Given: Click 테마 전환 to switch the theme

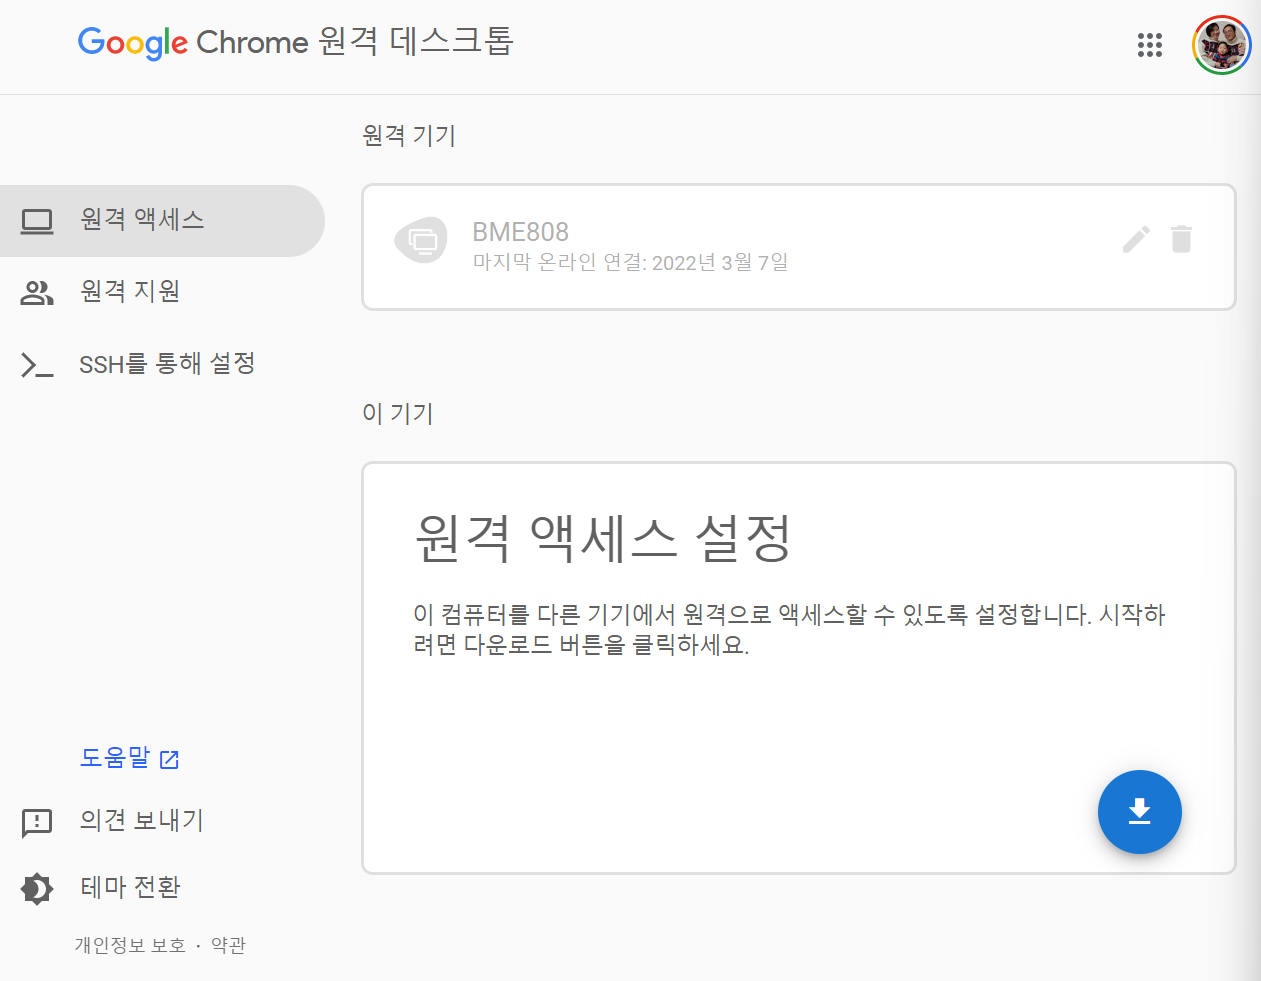Looking at the screenshot, I should click(130, 887).
